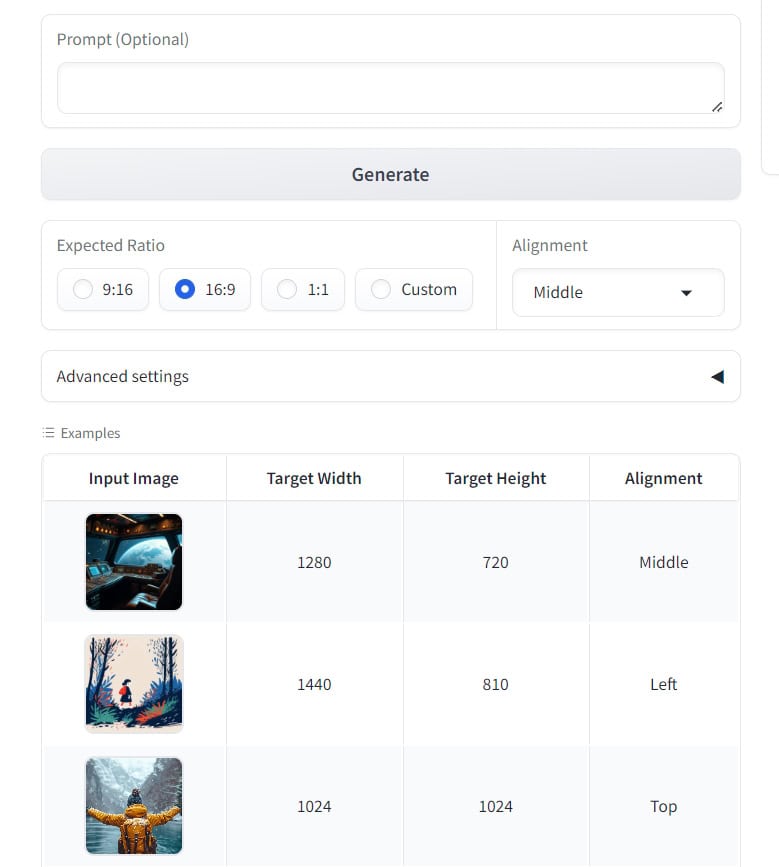Click the 810 target height cell
The image size is (779, 867).
[x=495, y=684]
